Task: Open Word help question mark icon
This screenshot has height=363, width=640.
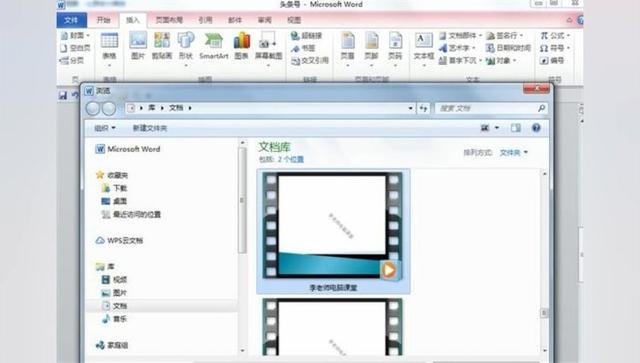Action: coord(580,20)
